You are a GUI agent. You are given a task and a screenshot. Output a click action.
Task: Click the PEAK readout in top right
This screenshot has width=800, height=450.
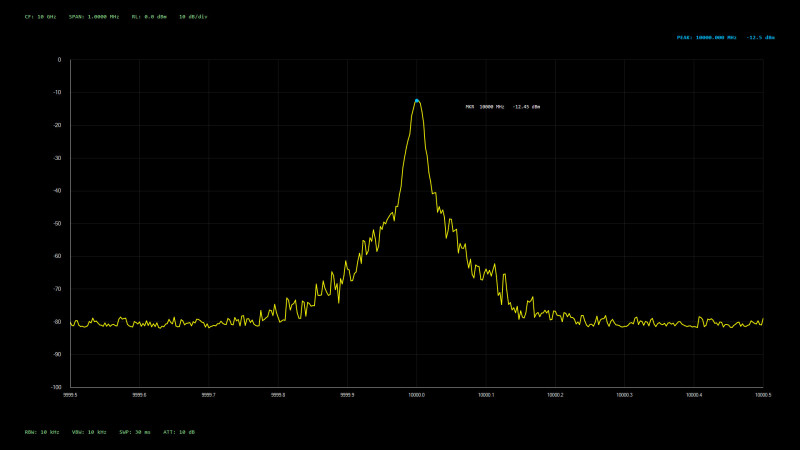(x=725, y=38)
